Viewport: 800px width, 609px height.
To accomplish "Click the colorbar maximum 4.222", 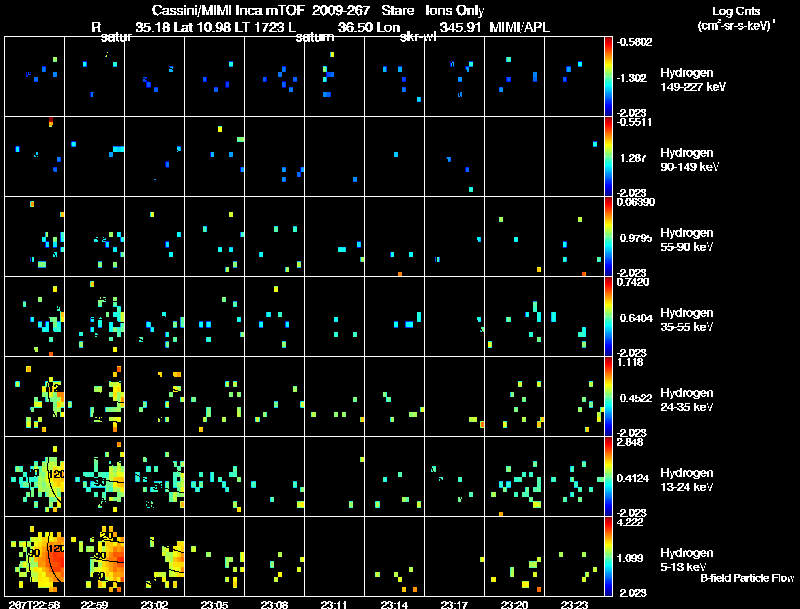I will (x=630, y=522).
